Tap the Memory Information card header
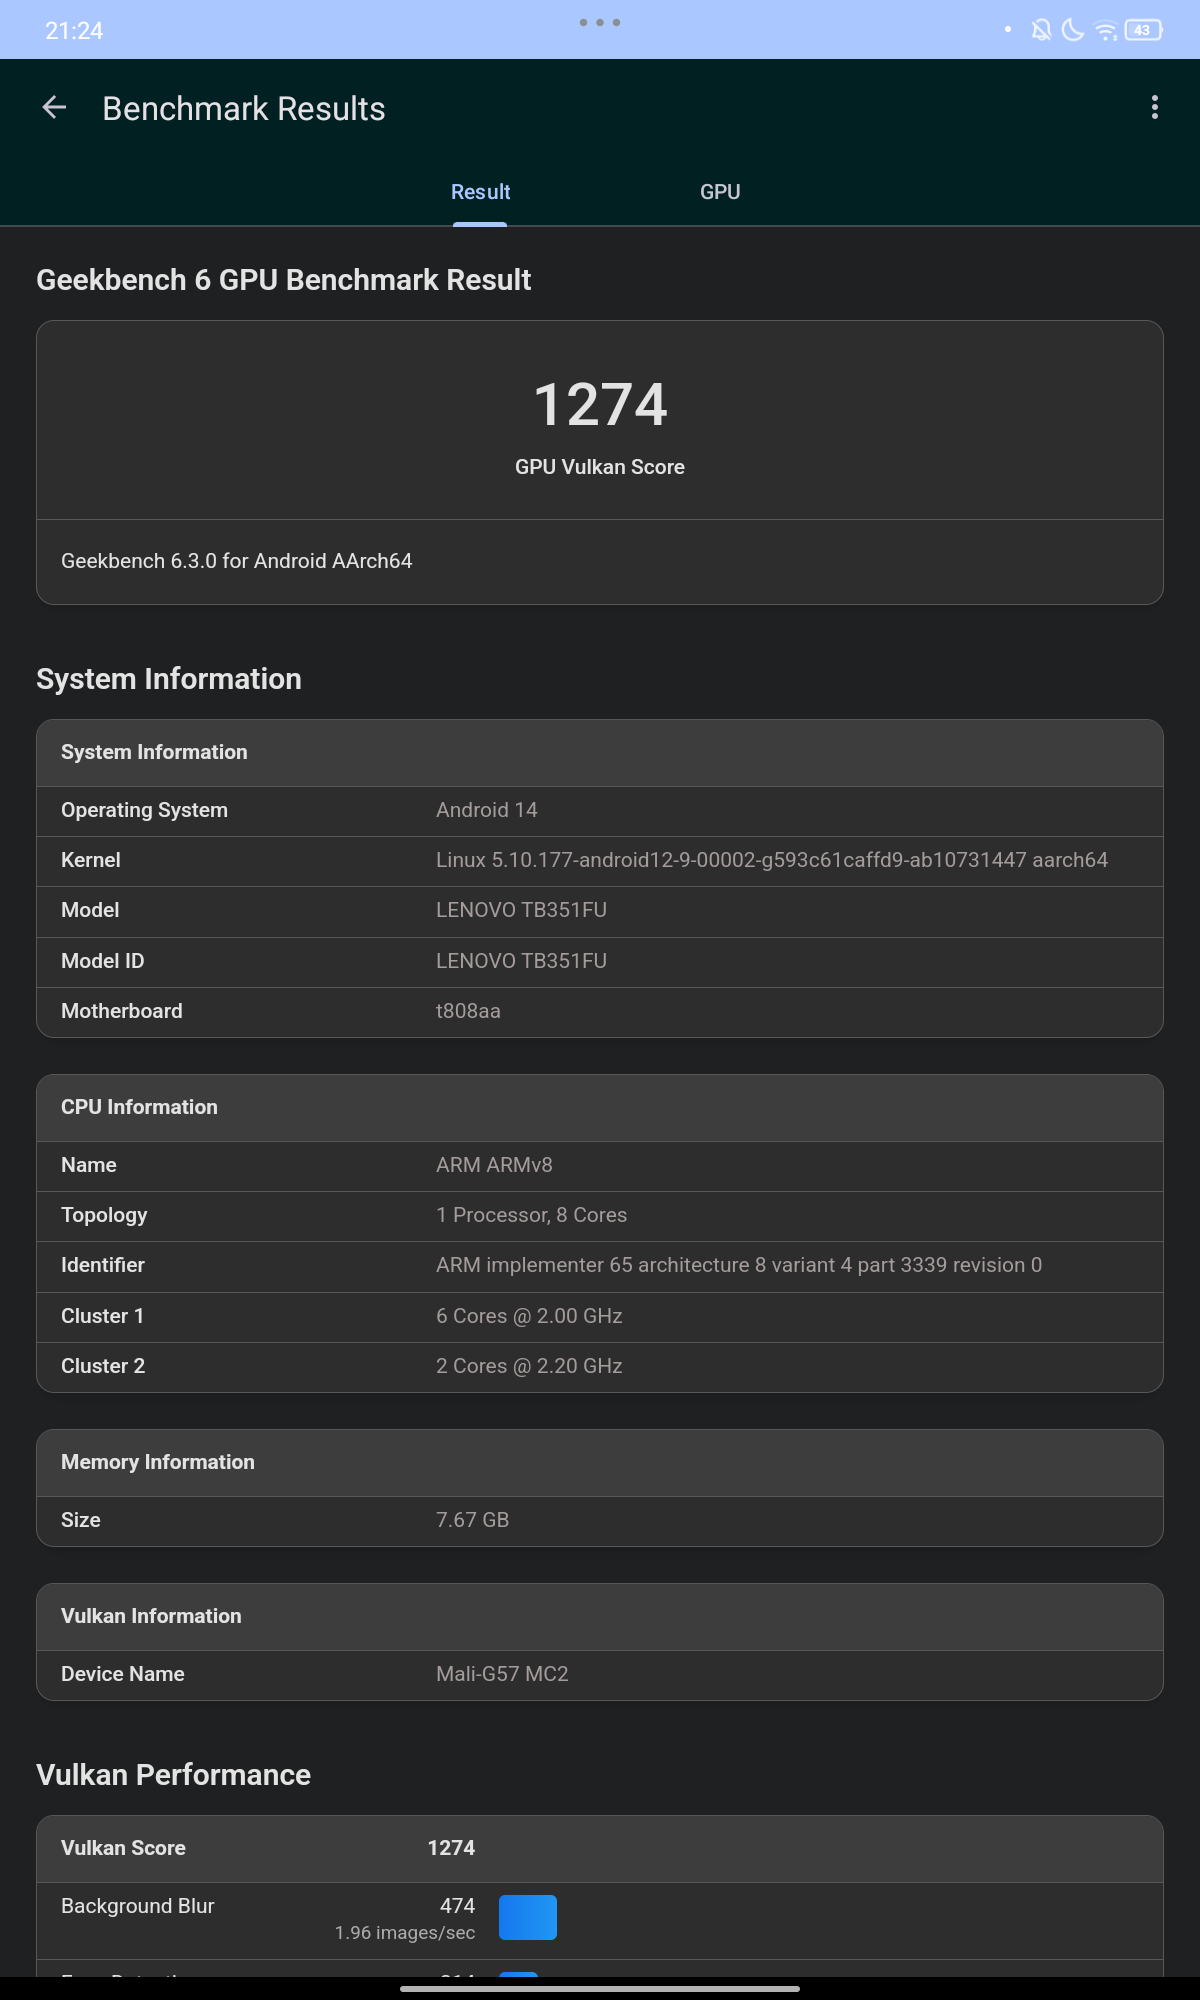Screen dimensions: 1200x2000 pyautogui.click(x=600, y=1463)
